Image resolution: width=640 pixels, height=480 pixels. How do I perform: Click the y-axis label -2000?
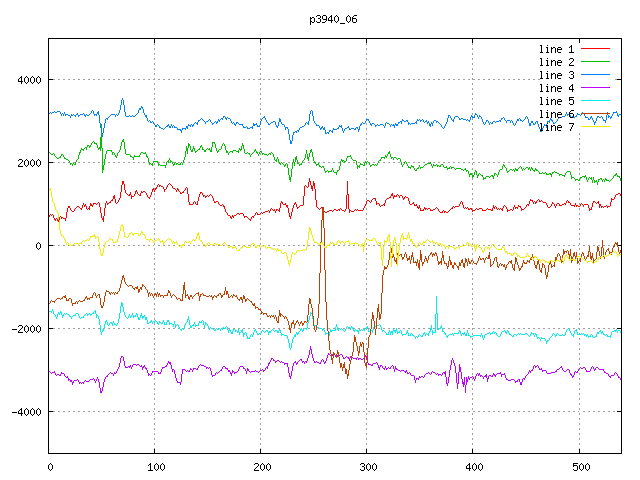pyautogui.click(x=27, y=329)
